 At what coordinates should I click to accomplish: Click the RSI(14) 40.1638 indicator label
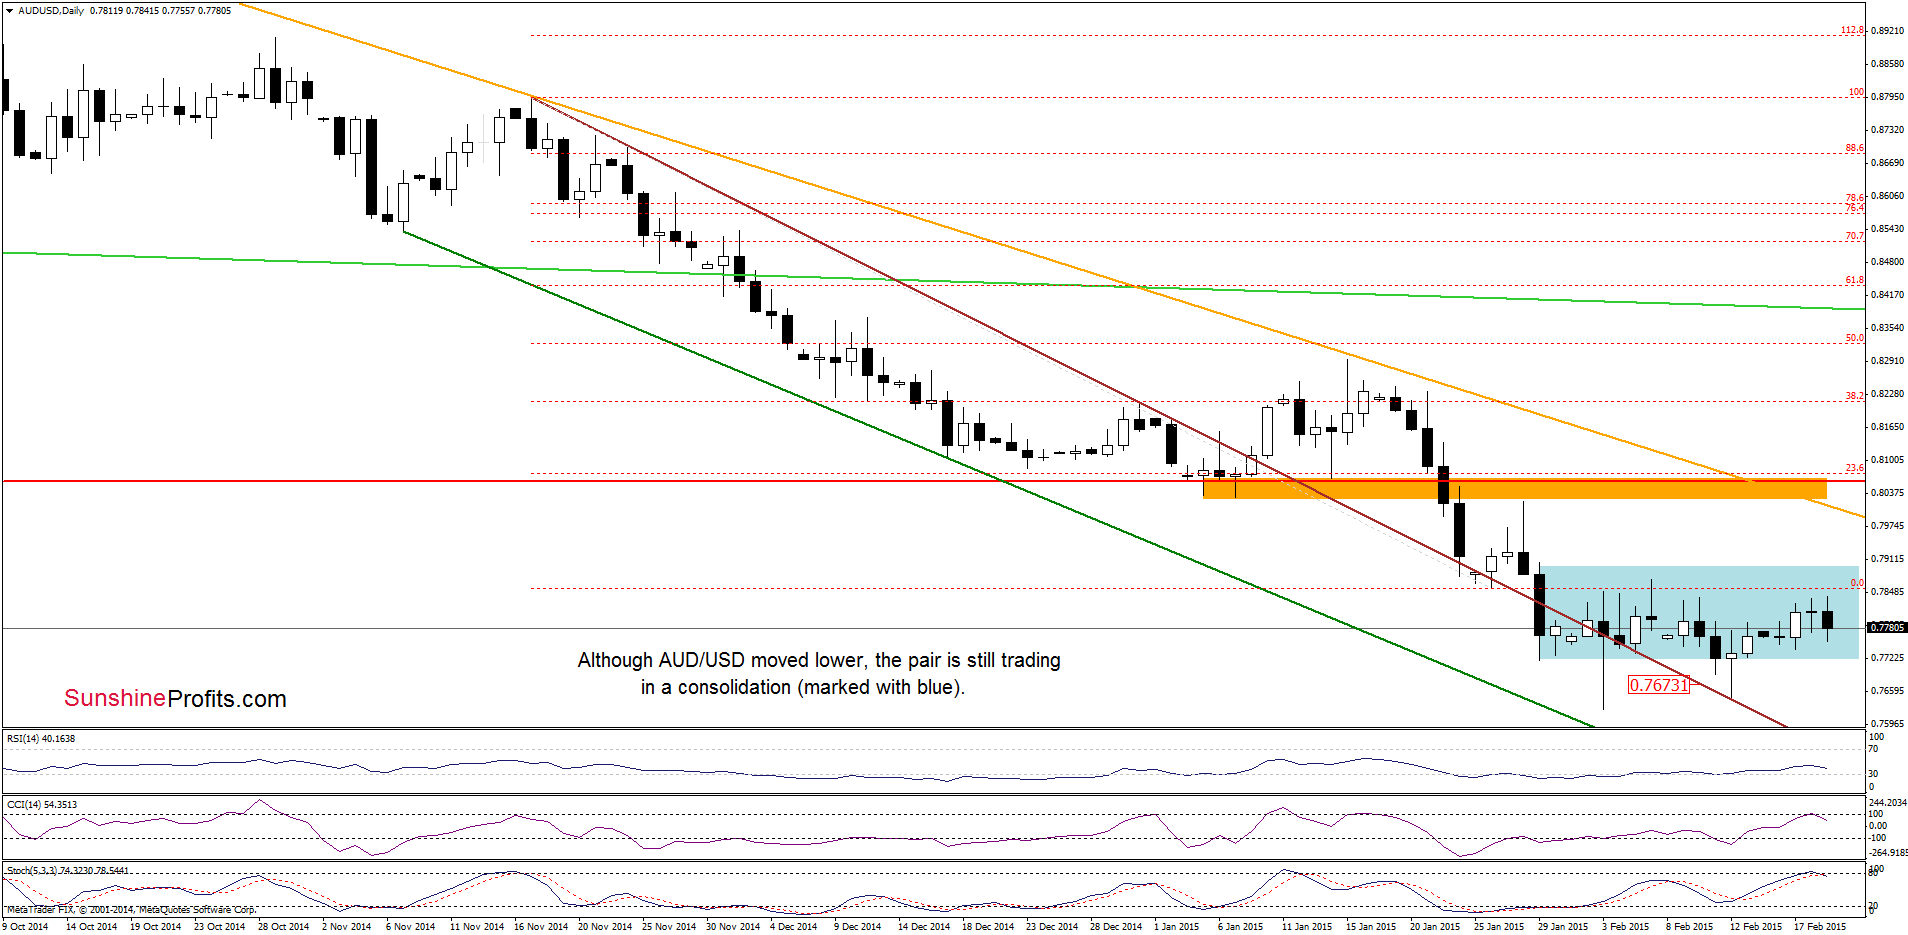coord(41,739)
